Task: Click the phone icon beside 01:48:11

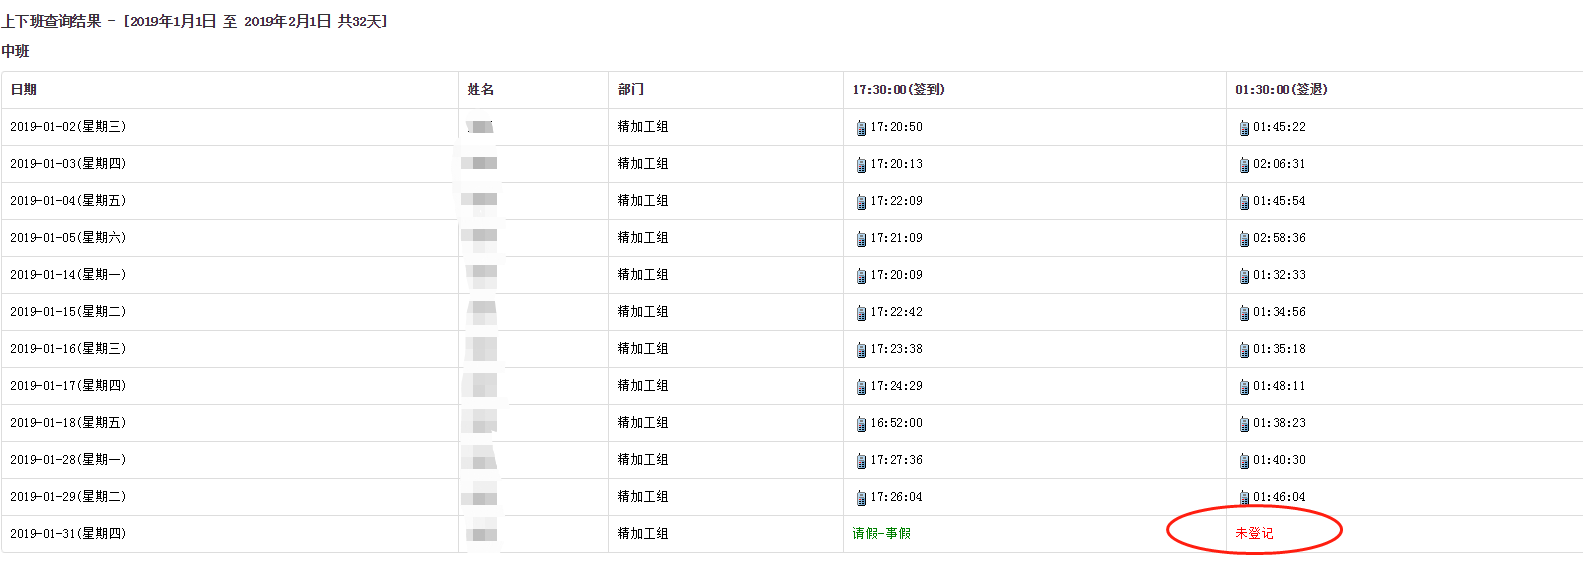Action: (x=1244, y=387)
